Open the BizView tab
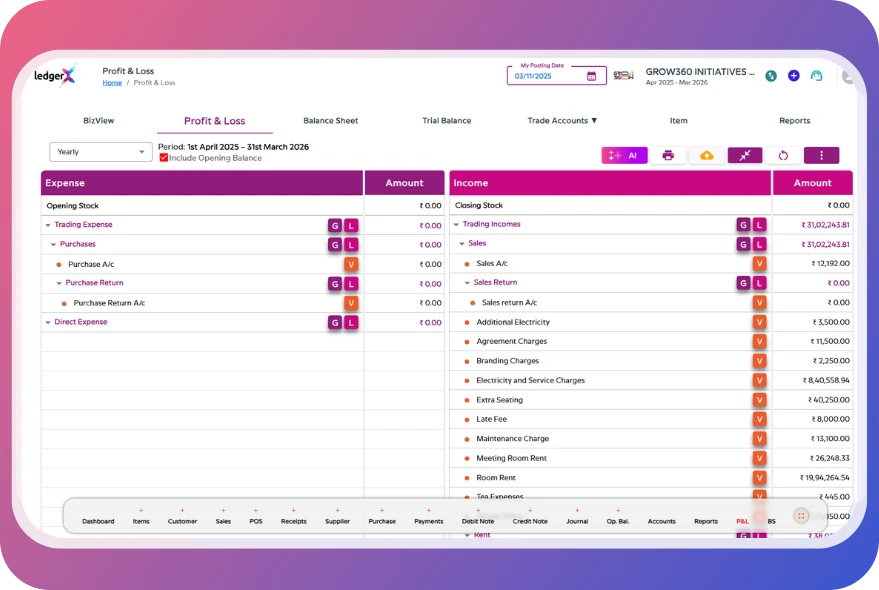This screenshot has height=590, width=879. (x=98, y=121)
